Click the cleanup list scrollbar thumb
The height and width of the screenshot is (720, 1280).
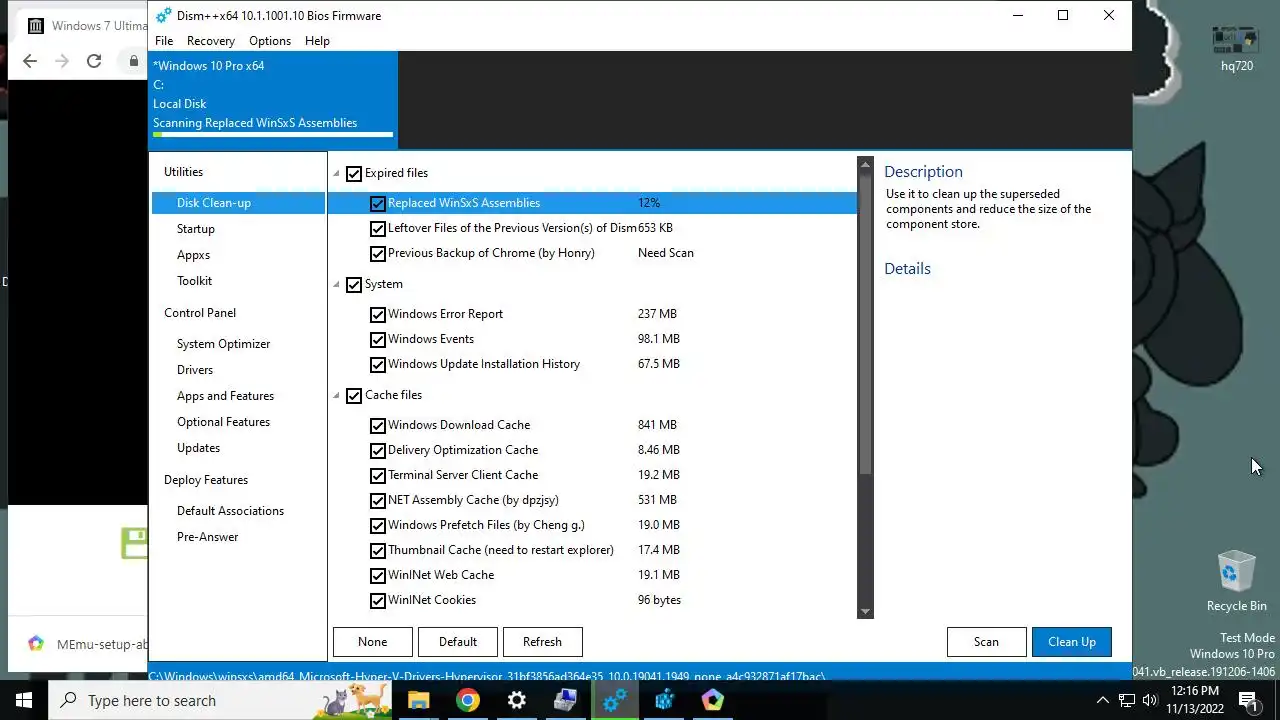coord(865,324)
